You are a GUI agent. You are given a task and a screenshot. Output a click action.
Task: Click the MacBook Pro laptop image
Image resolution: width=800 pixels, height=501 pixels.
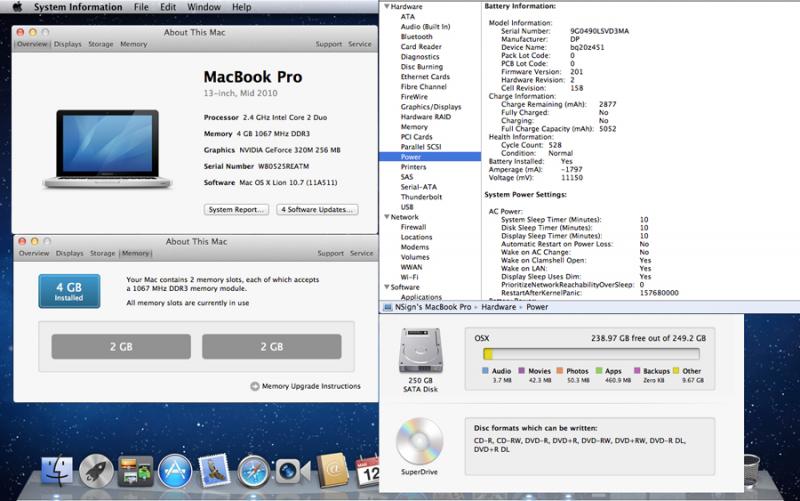(x=107, y=149)
